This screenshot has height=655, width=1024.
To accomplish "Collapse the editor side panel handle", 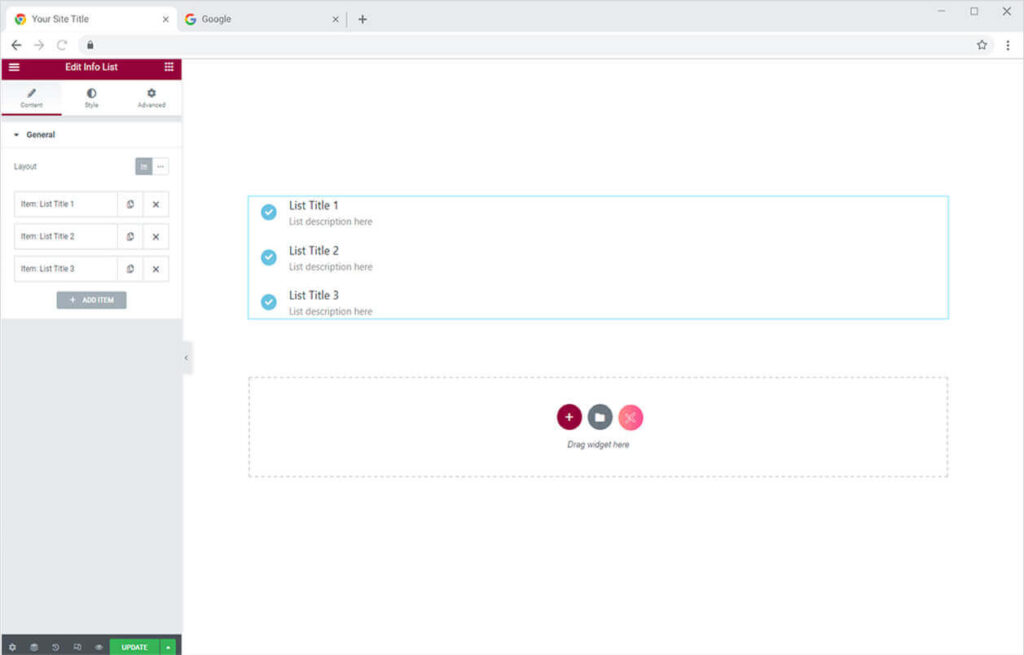I will (x=186, y=358).
